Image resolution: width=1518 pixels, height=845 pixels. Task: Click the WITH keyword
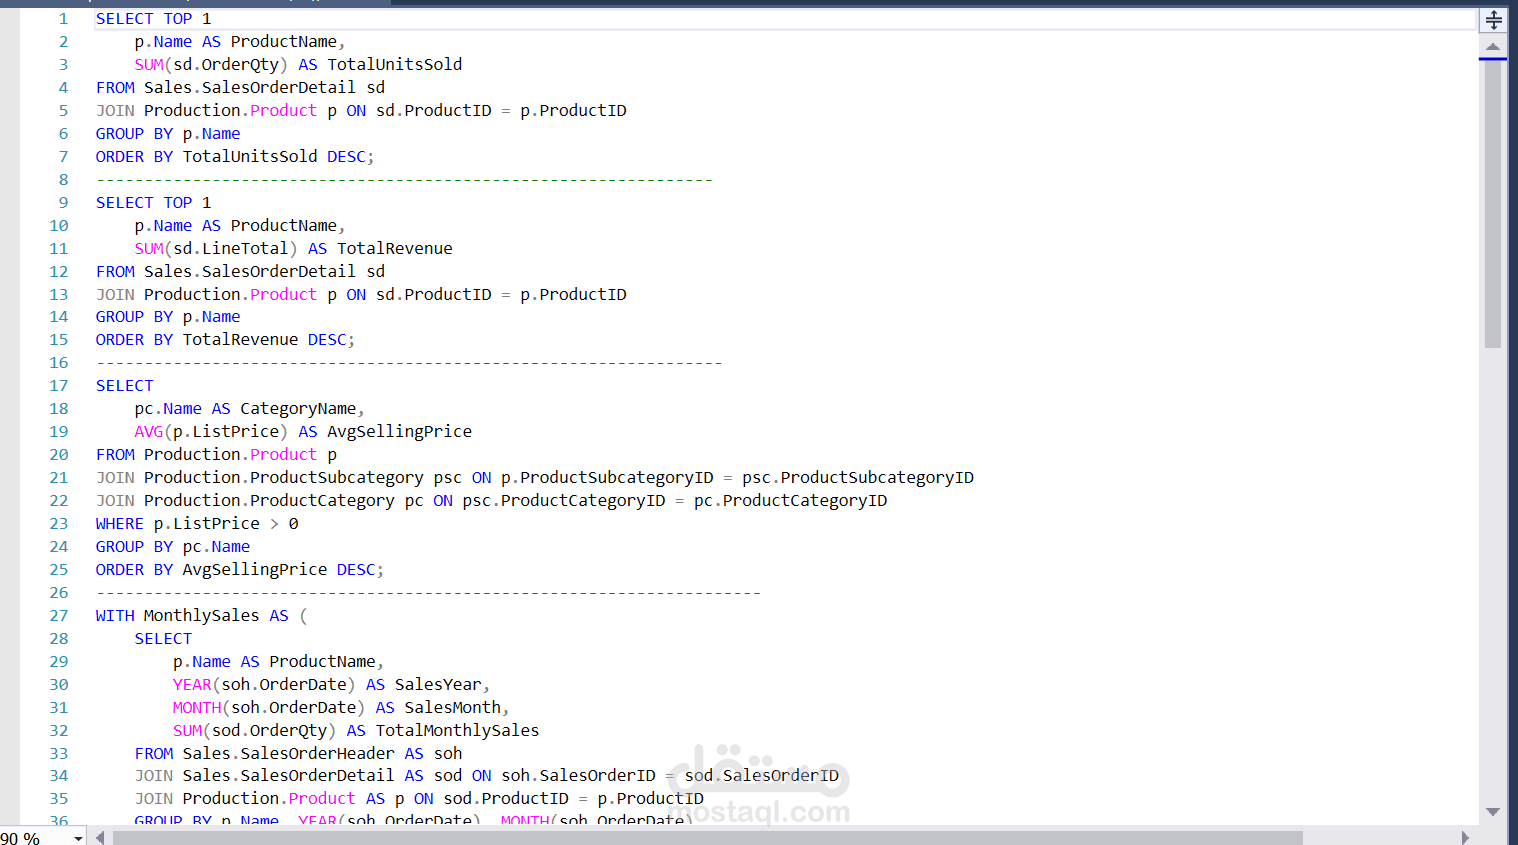click(115, 616)
